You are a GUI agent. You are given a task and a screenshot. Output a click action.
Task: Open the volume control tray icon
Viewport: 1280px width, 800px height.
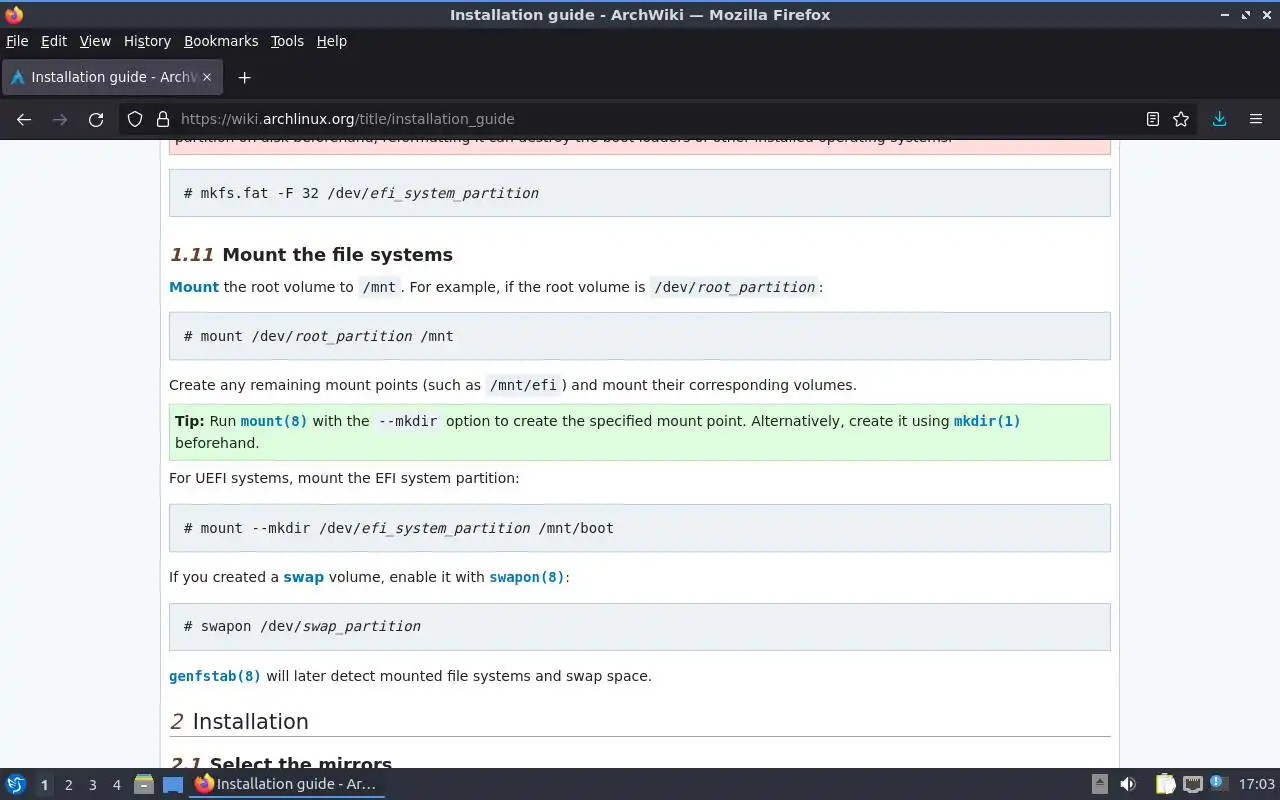(1128, 784)
